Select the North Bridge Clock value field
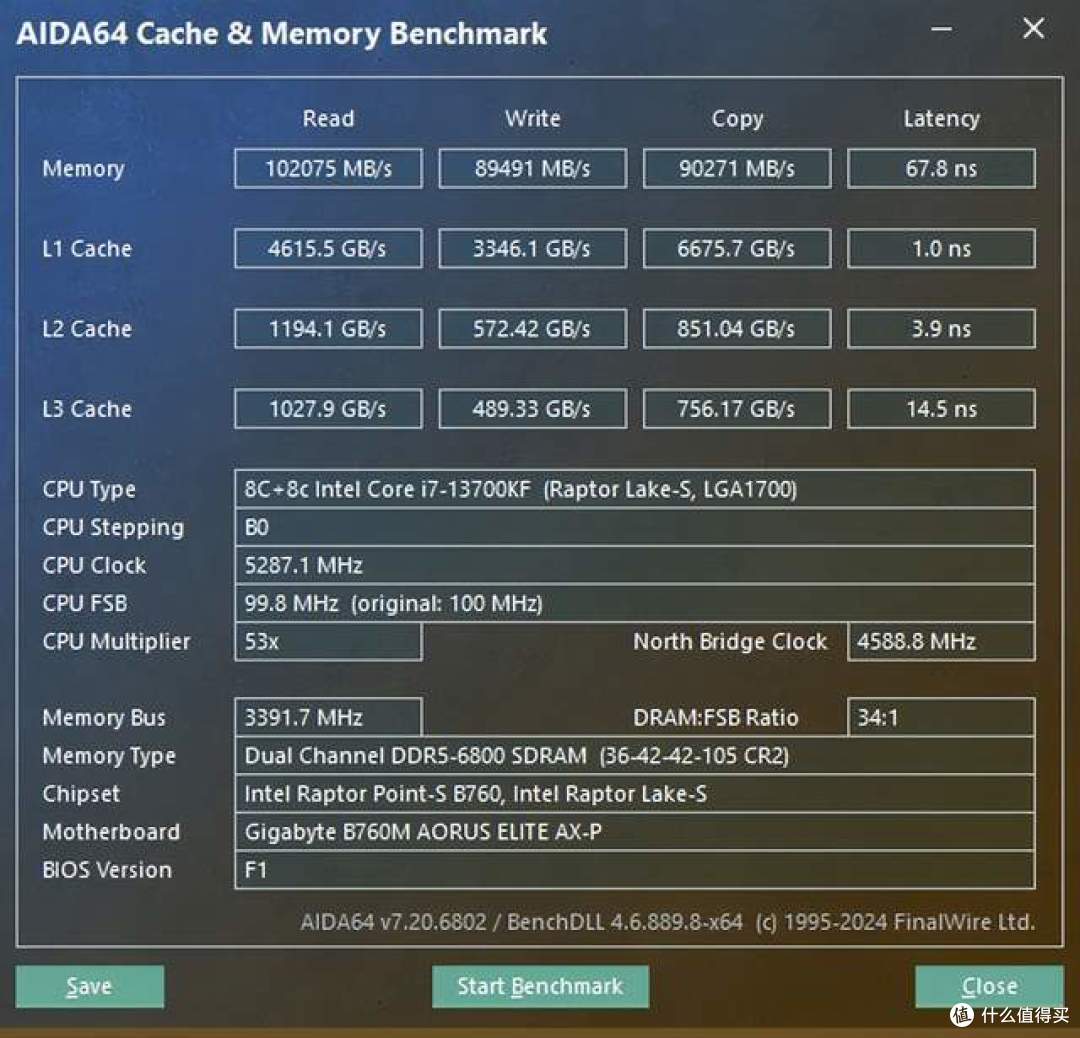Screen dimensions: 1080x1038 point(941,641)
